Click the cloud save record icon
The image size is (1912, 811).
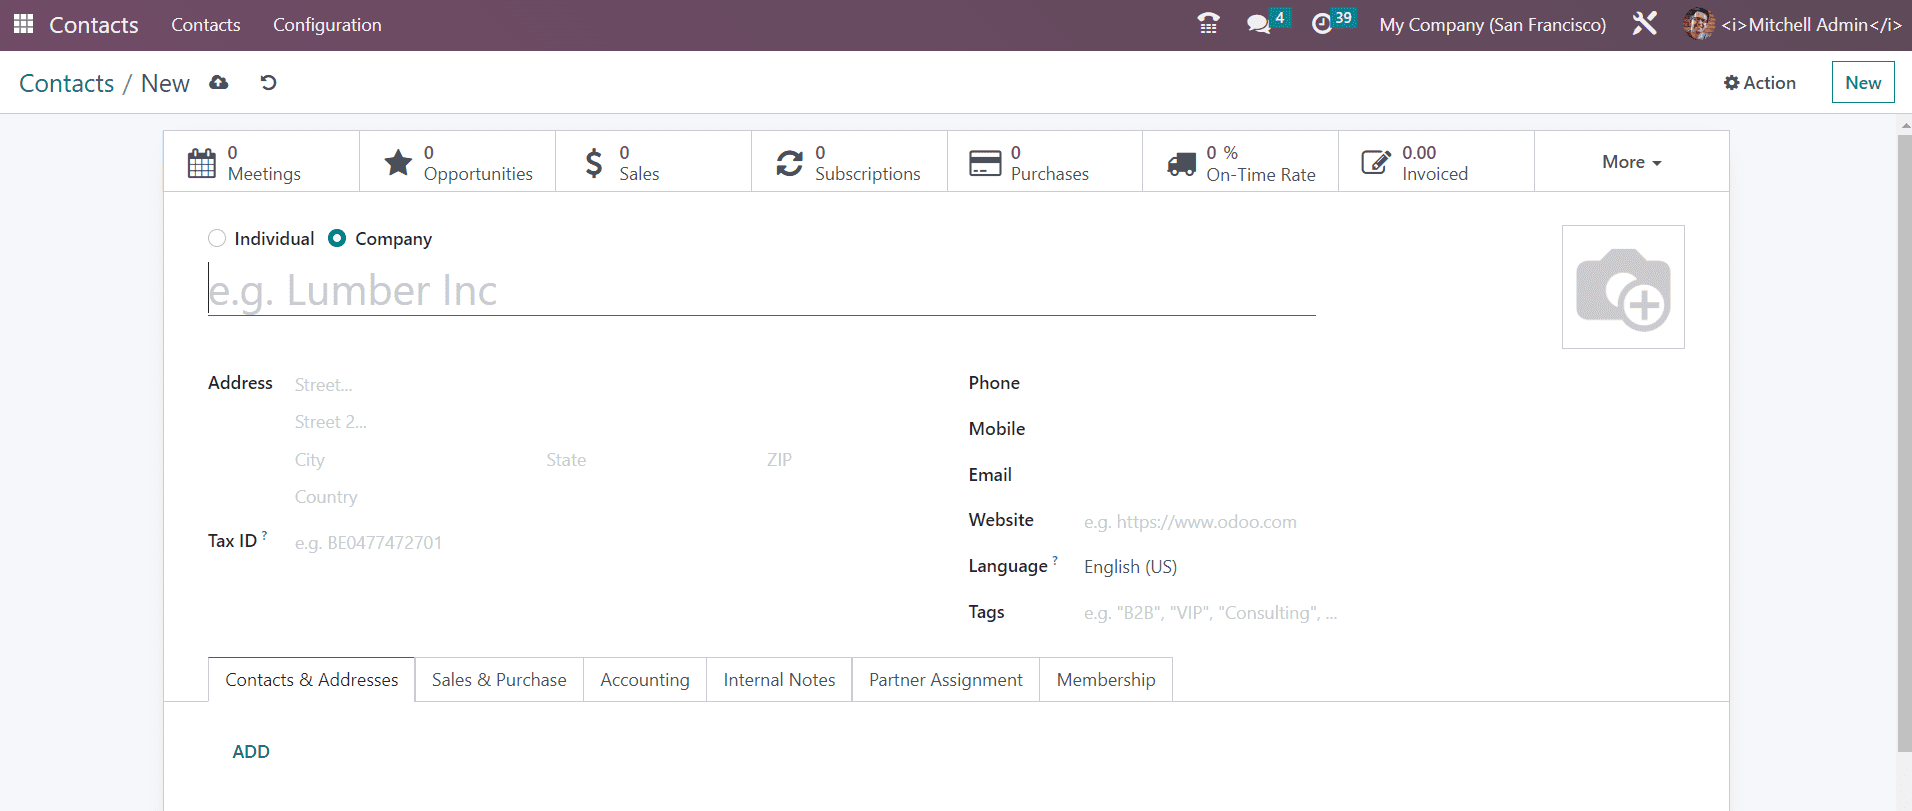coord(219,83)
